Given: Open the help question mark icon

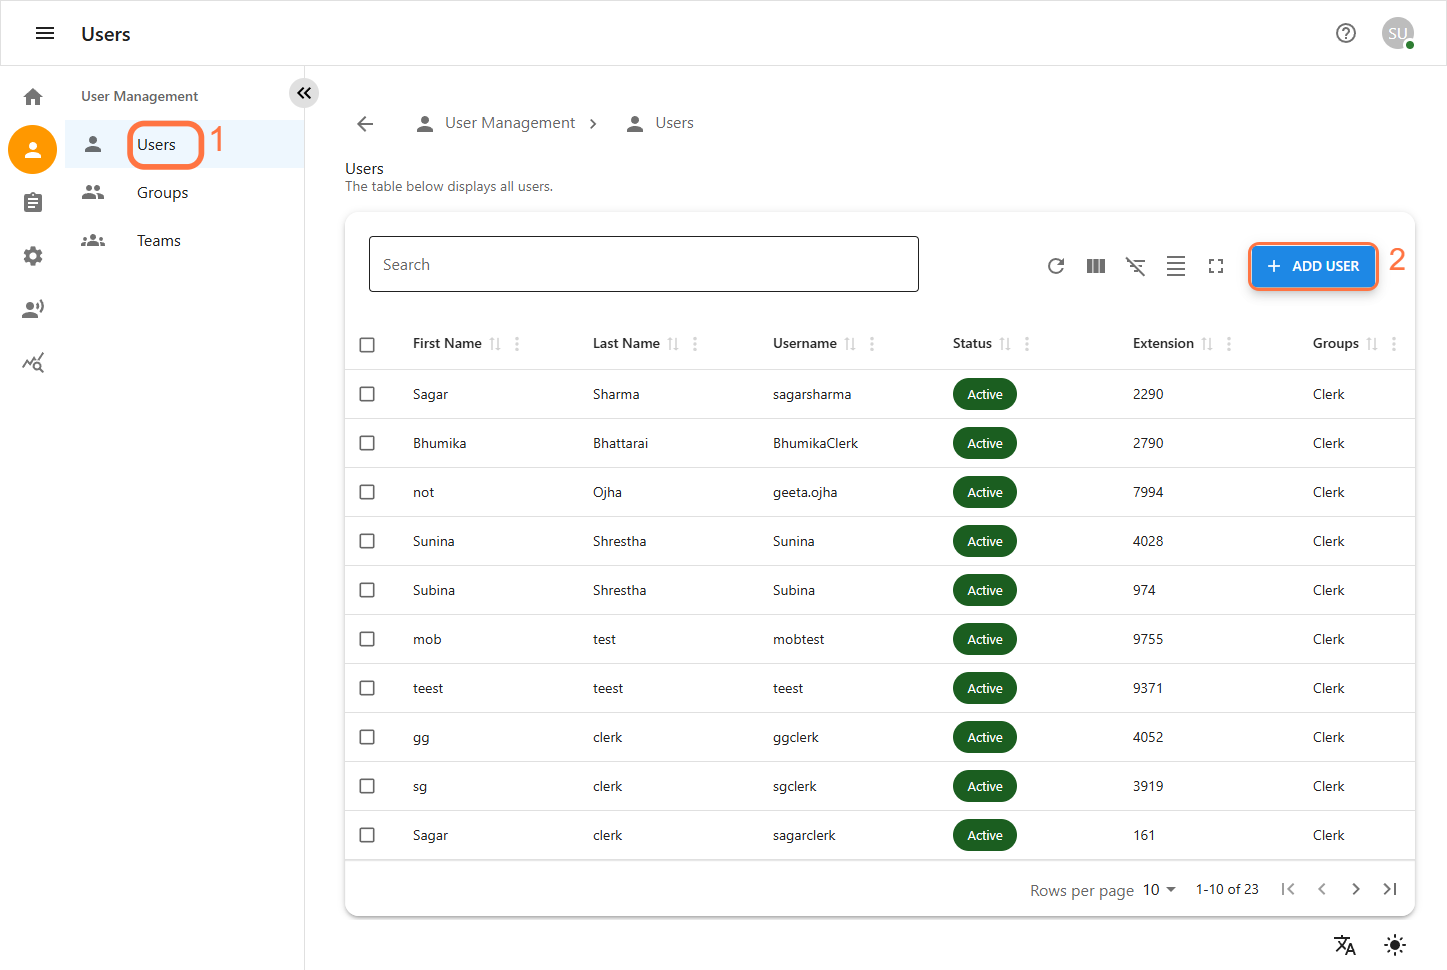Looking at the screenshot, I should pyautogui.click(x=1346, y=33).
